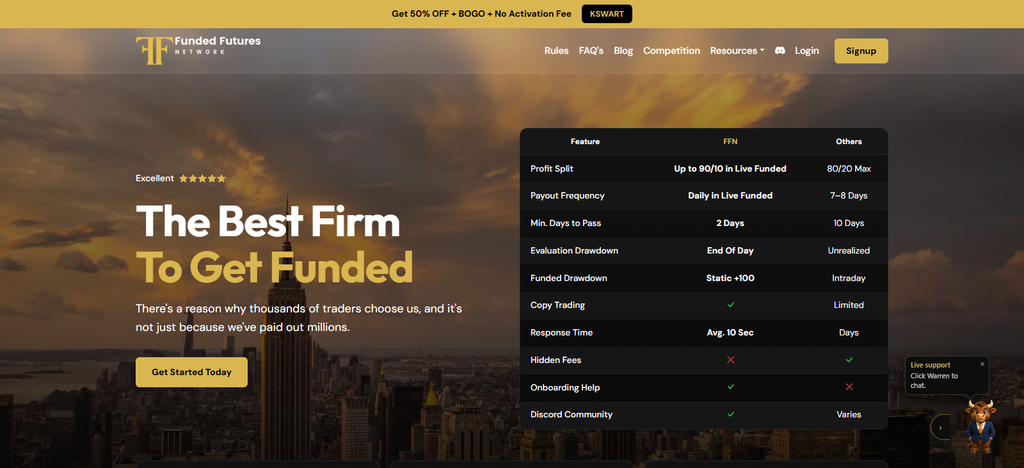Image resolution: width=1024 pixels, height=468 pixels.
Task: Click the '2 Days' cell
Action: 730,223
